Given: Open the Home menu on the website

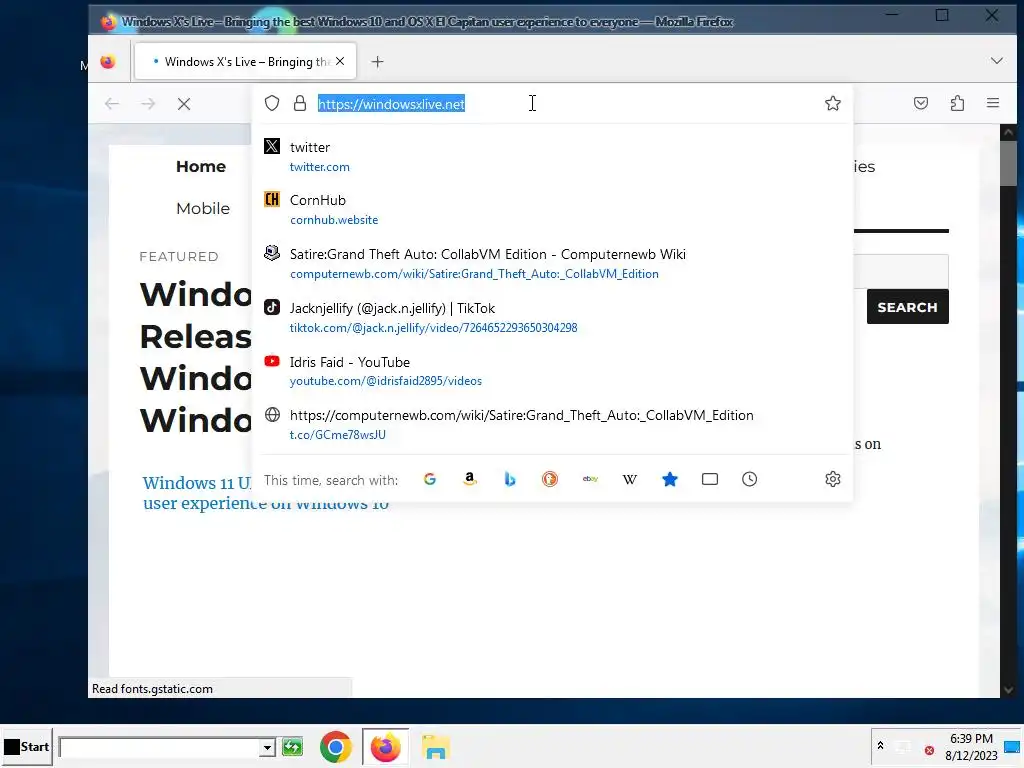Looking at the screenshot, I should (201, 167).
